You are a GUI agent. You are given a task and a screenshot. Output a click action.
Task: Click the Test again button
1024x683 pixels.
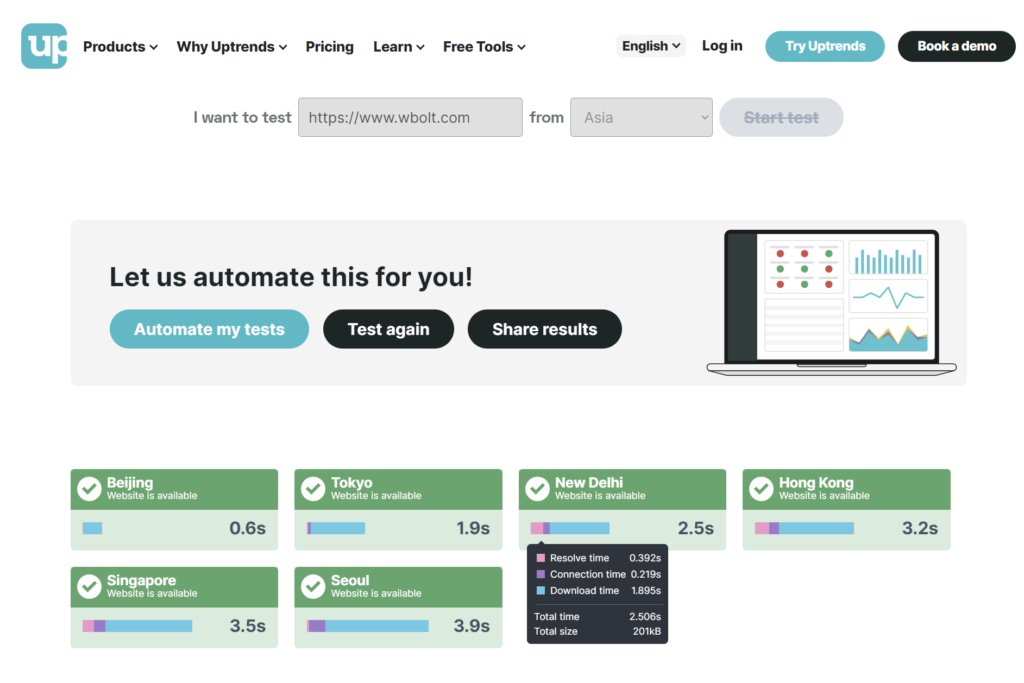[x=388, y=329]
